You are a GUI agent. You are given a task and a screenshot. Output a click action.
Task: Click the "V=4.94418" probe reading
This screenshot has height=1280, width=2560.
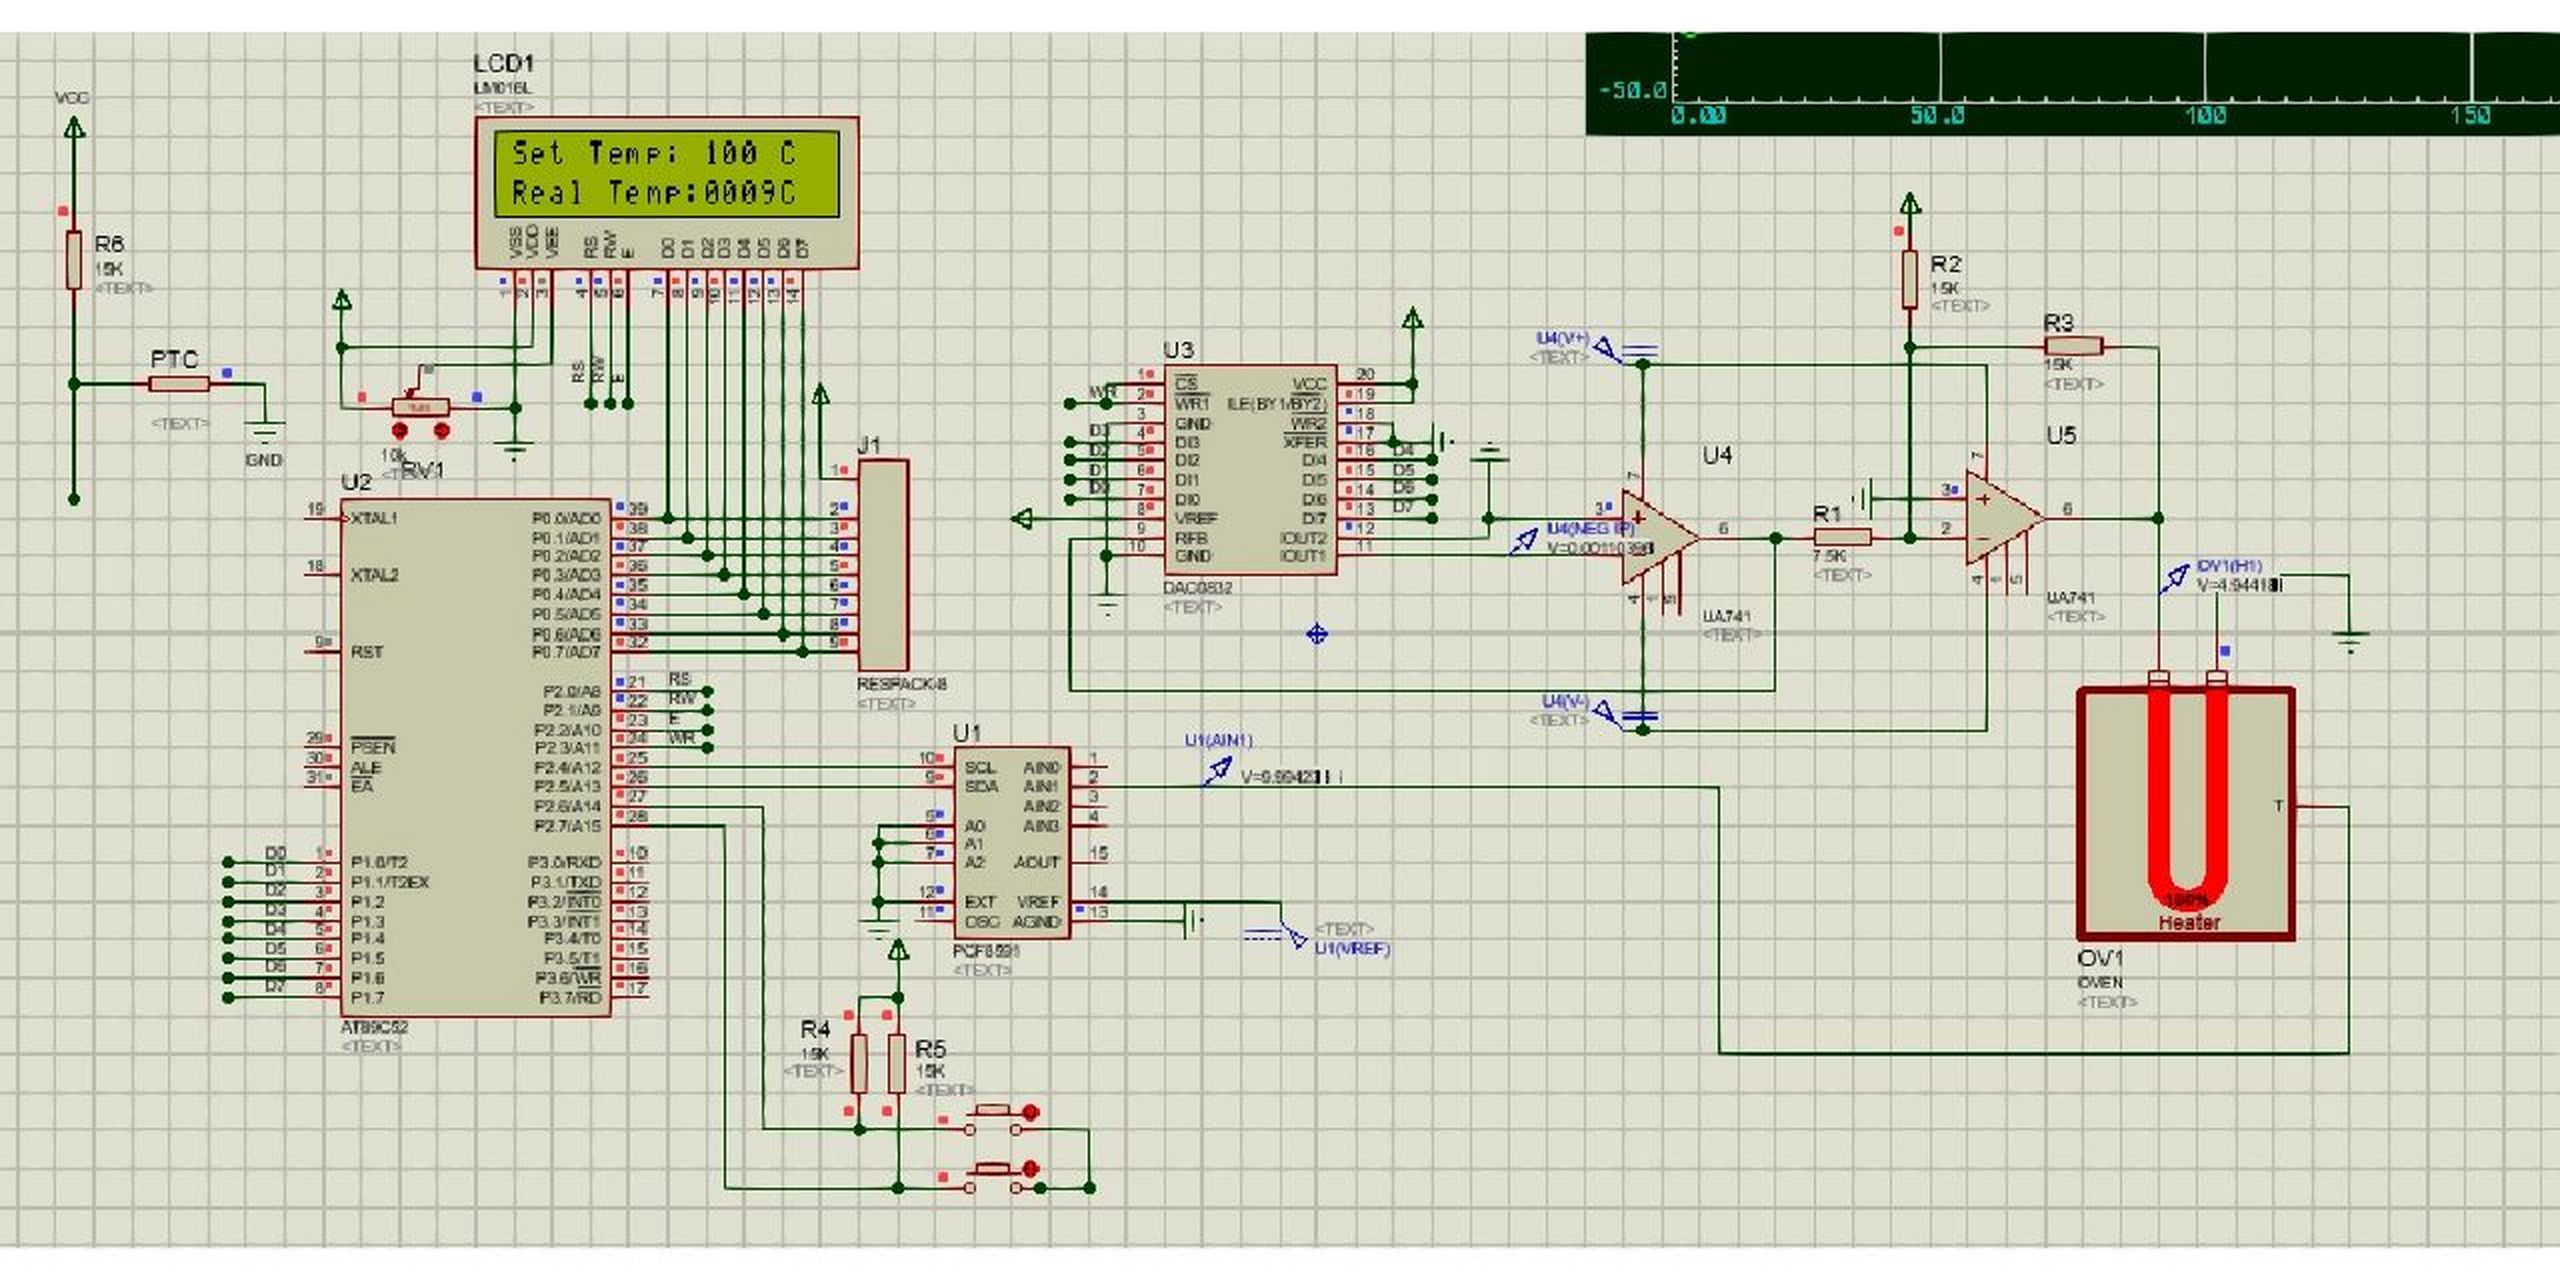click(x=2239, y=585)
